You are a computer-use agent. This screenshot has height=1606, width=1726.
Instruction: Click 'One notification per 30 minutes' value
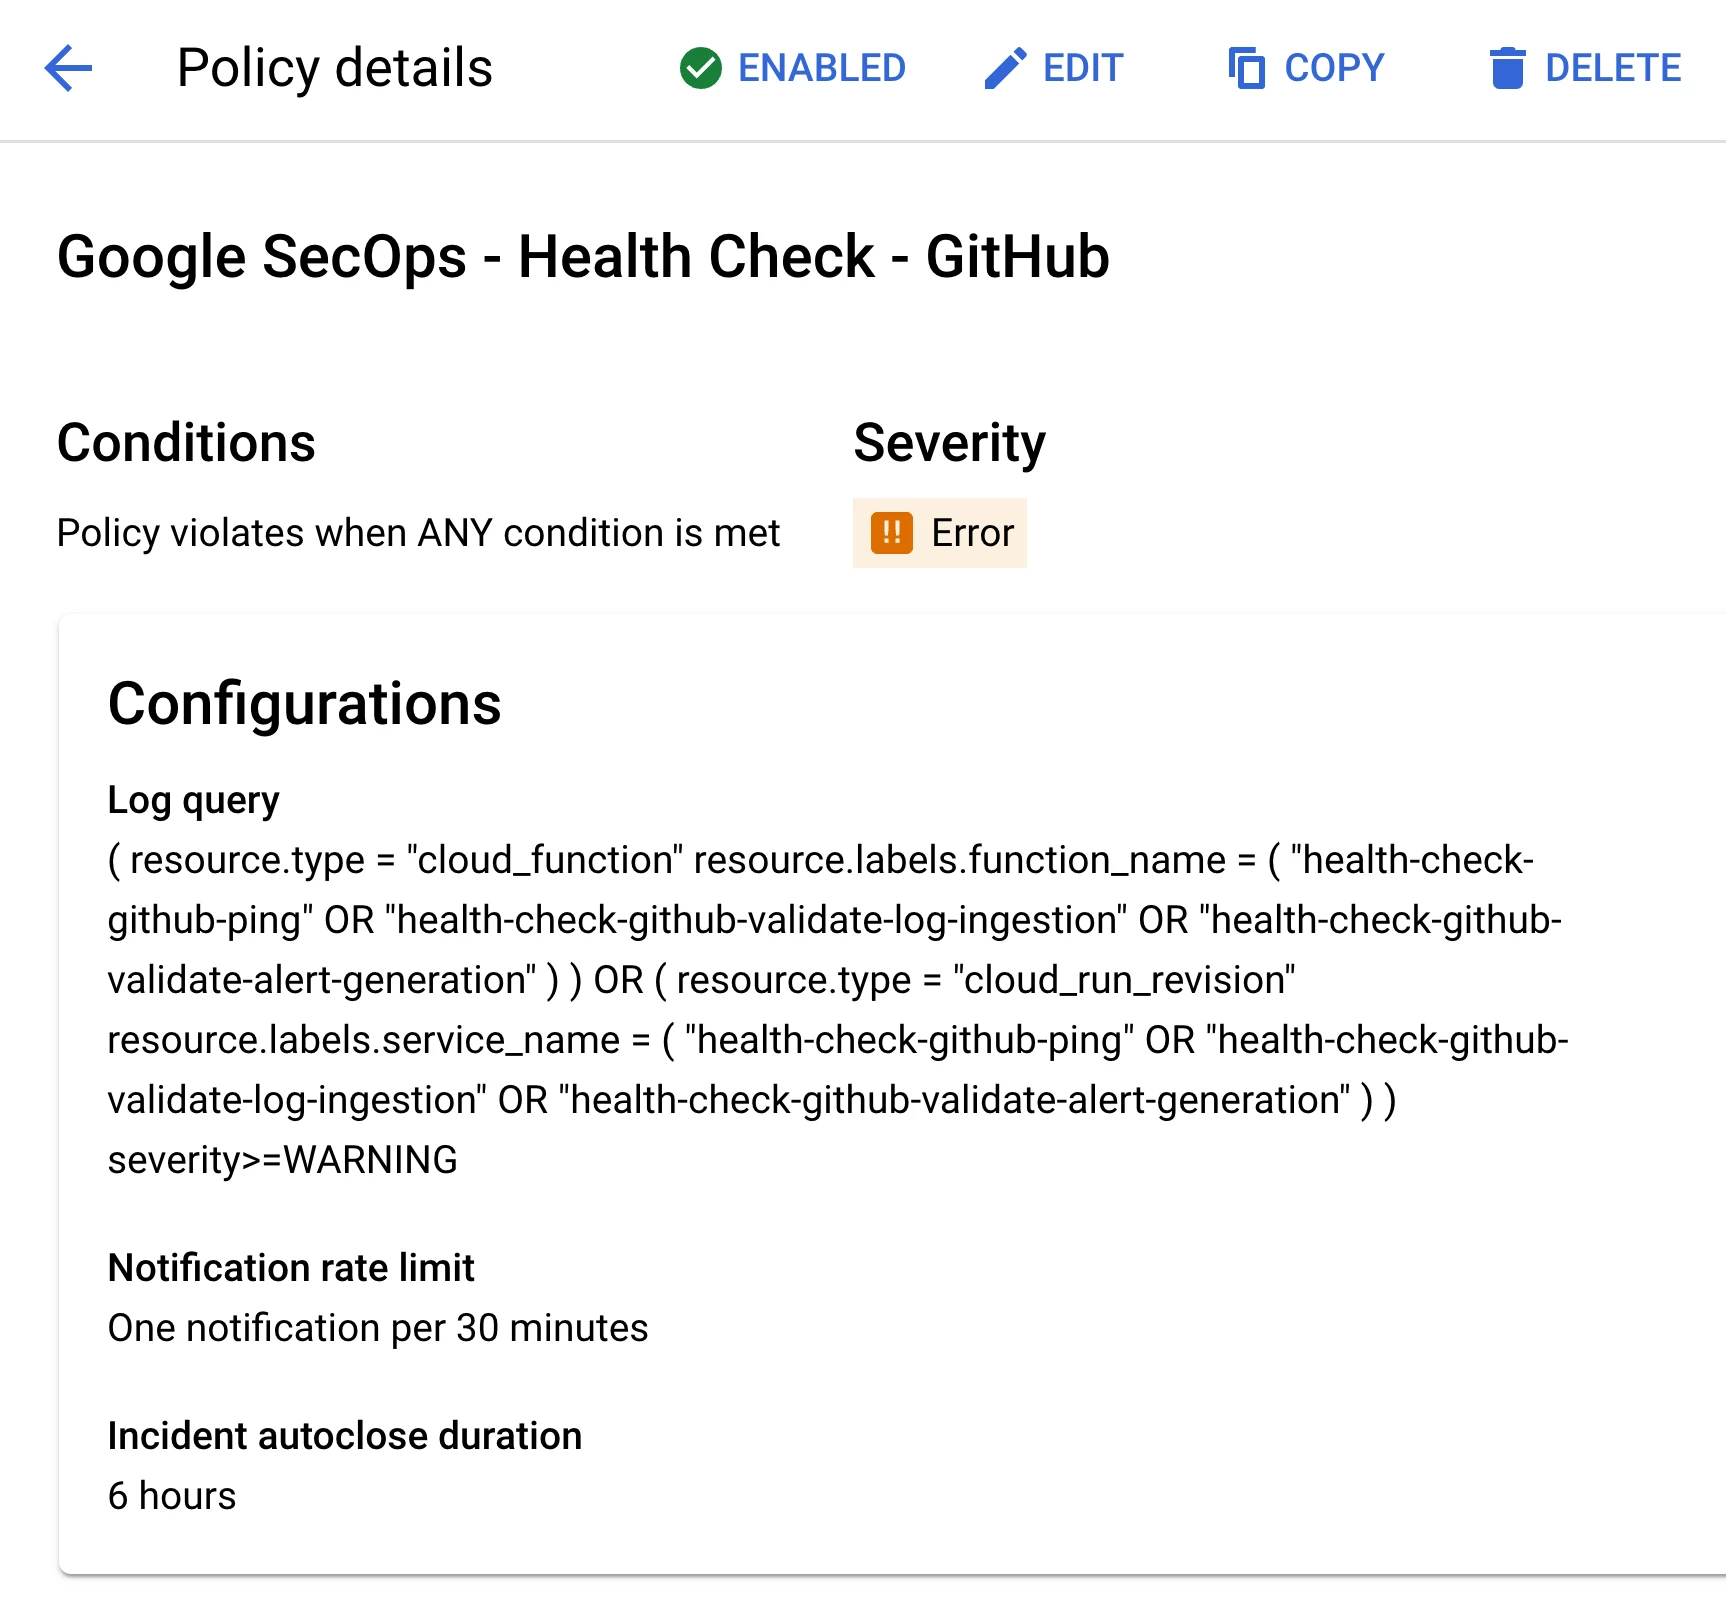pos(378,1328)
